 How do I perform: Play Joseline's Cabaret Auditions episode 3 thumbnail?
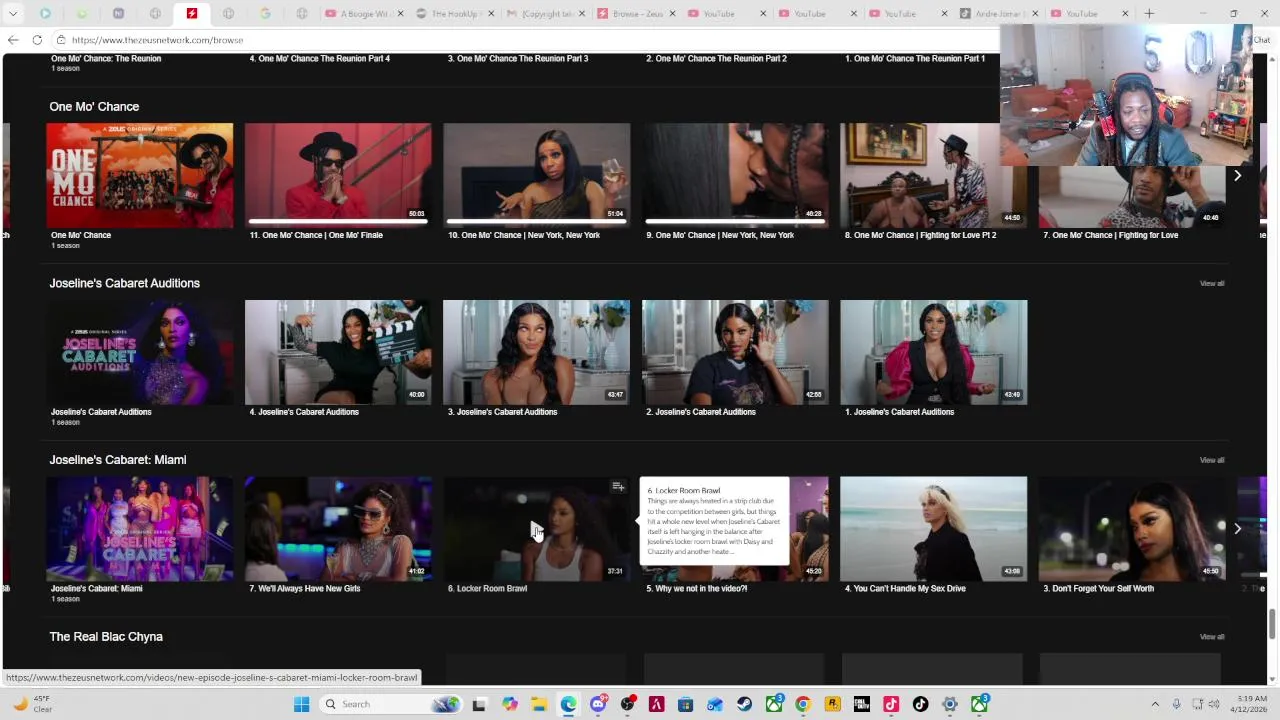[x=537, y=352]
